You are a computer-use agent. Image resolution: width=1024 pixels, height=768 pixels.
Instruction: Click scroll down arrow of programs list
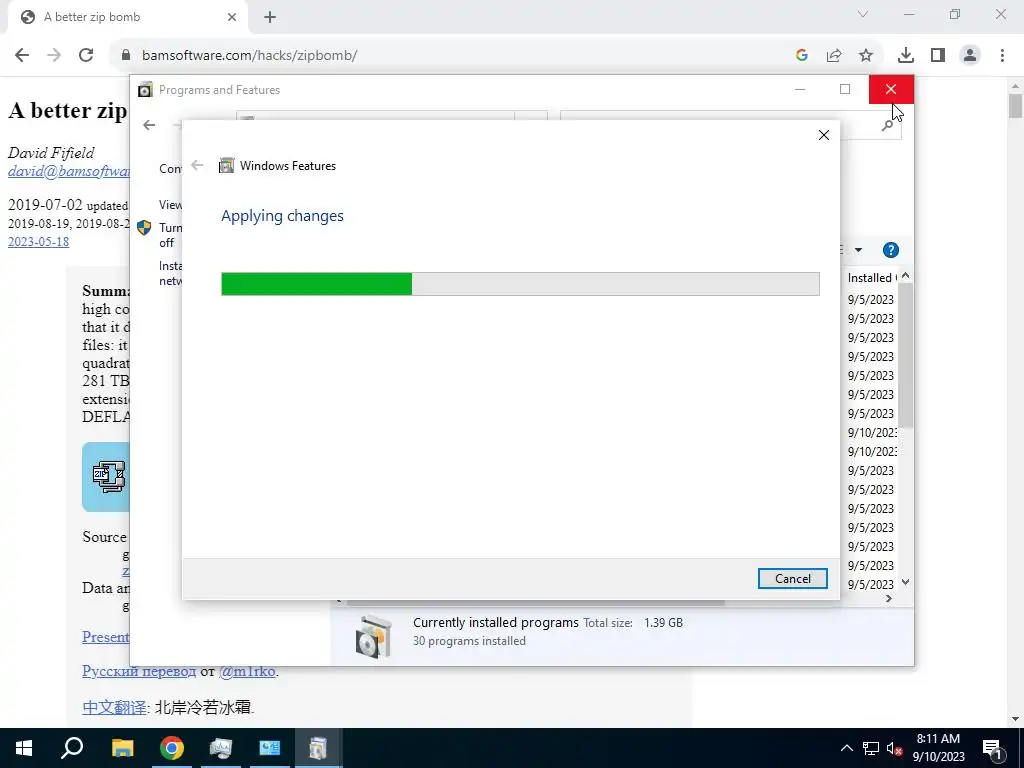click(x=905, y=582)
